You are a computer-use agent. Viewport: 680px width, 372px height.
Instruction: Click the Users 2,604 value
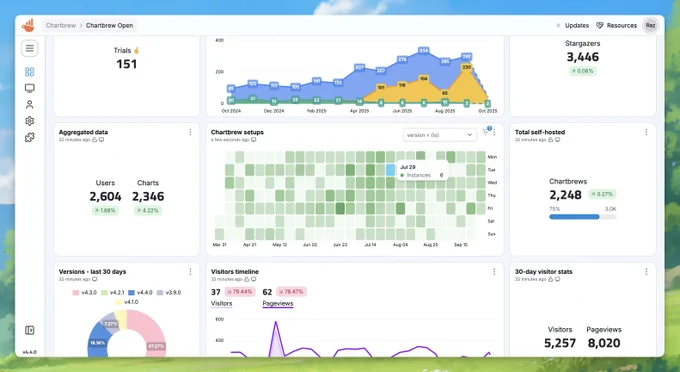tap(105, 196)
